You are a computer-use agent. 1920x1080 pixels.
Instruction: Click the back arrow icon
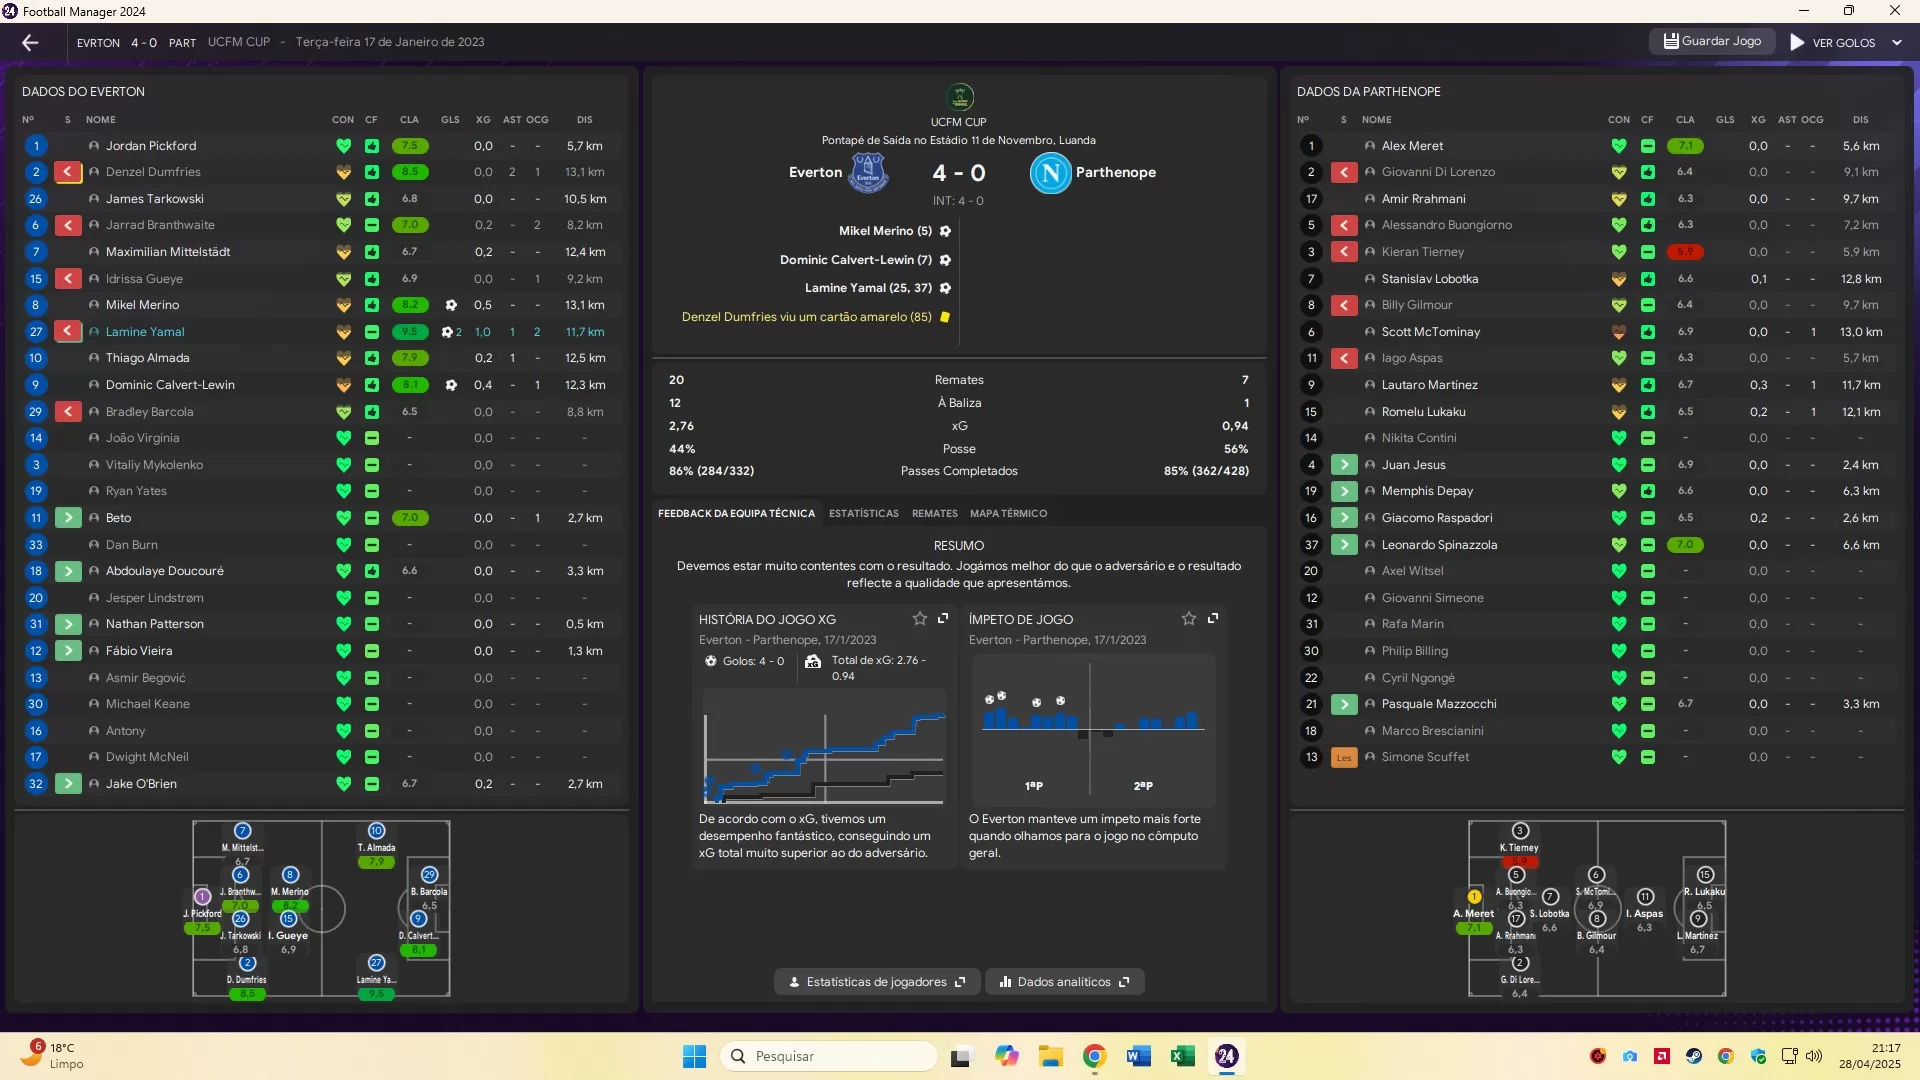click(x=30, y=42)
